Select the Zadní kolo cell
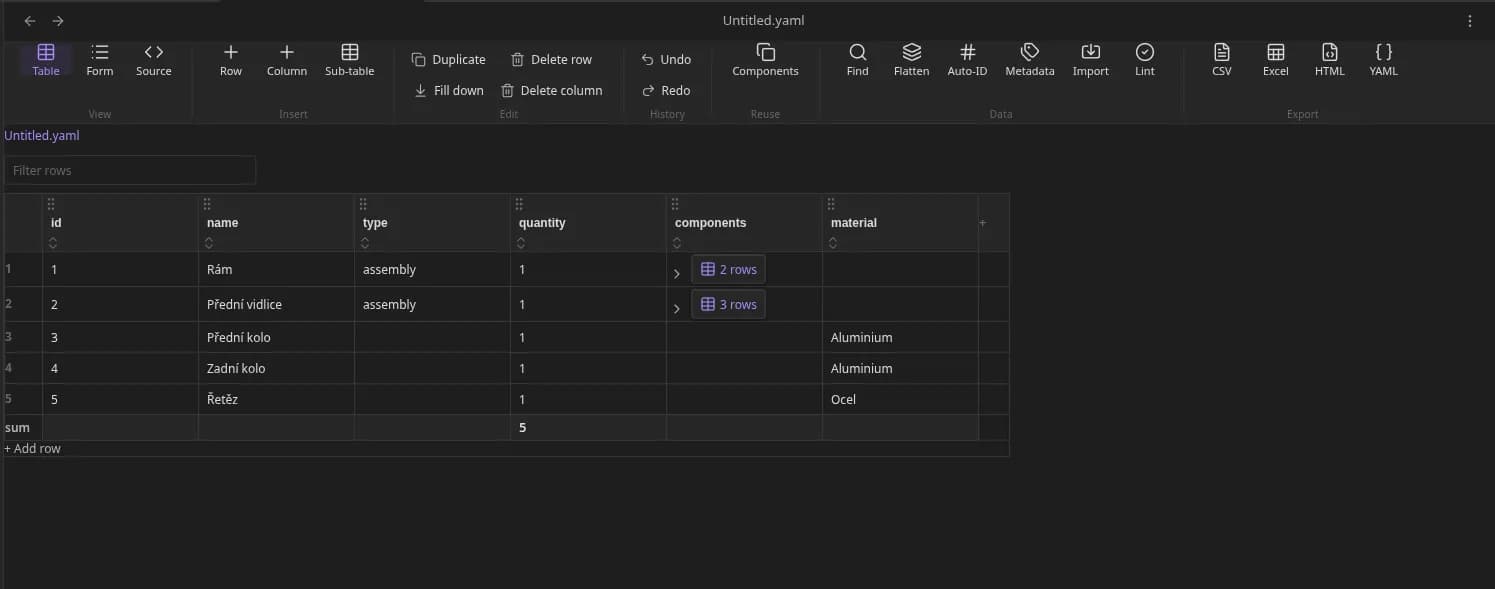This screenshot has height=589, width=1495. click(x=276, y=368)
